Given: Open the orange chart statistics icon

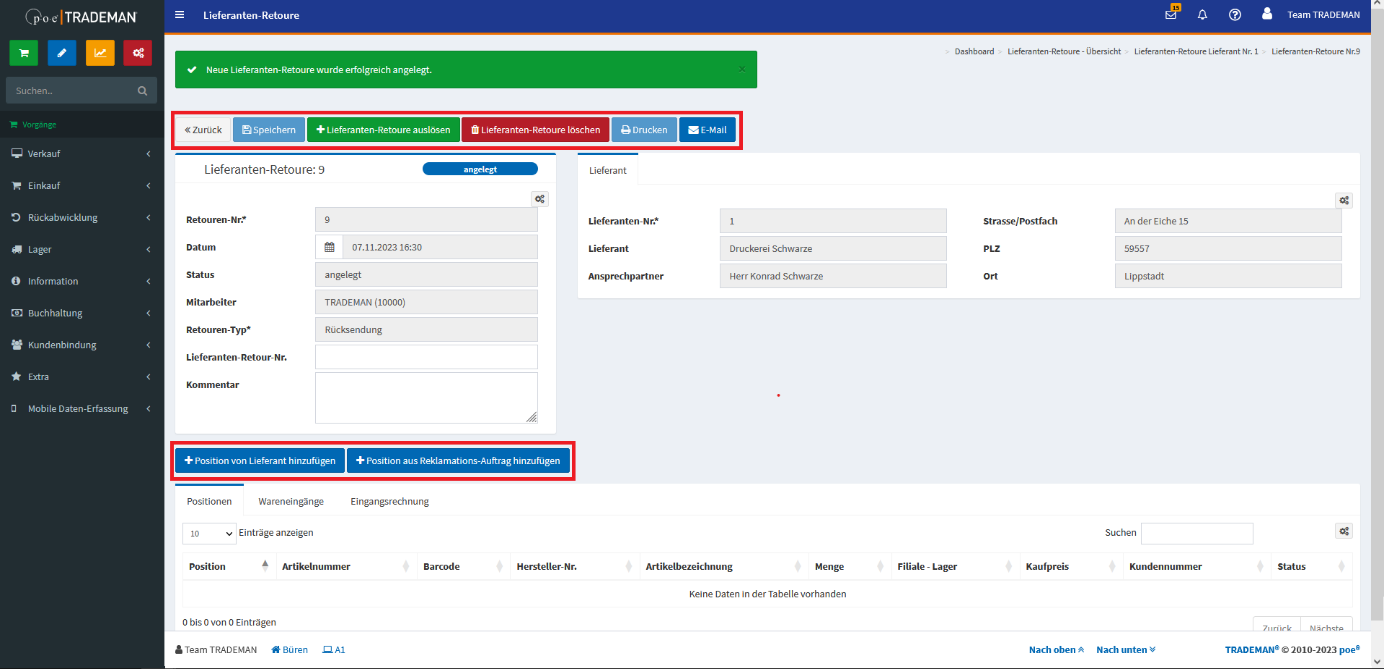Looking at the screenshot, I should point(100,53).
